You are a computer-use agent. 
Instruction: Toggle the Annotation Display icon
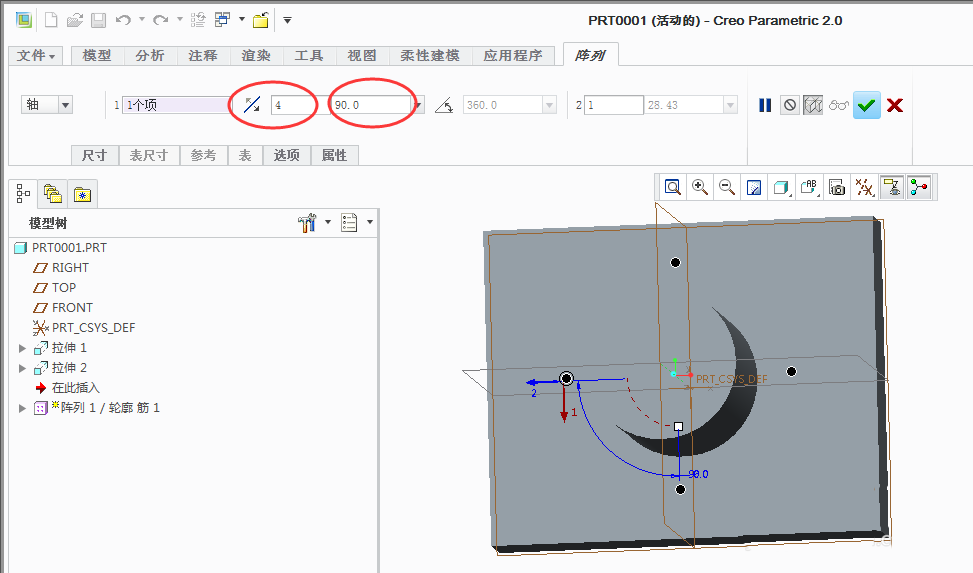click(x=892, y=187)
